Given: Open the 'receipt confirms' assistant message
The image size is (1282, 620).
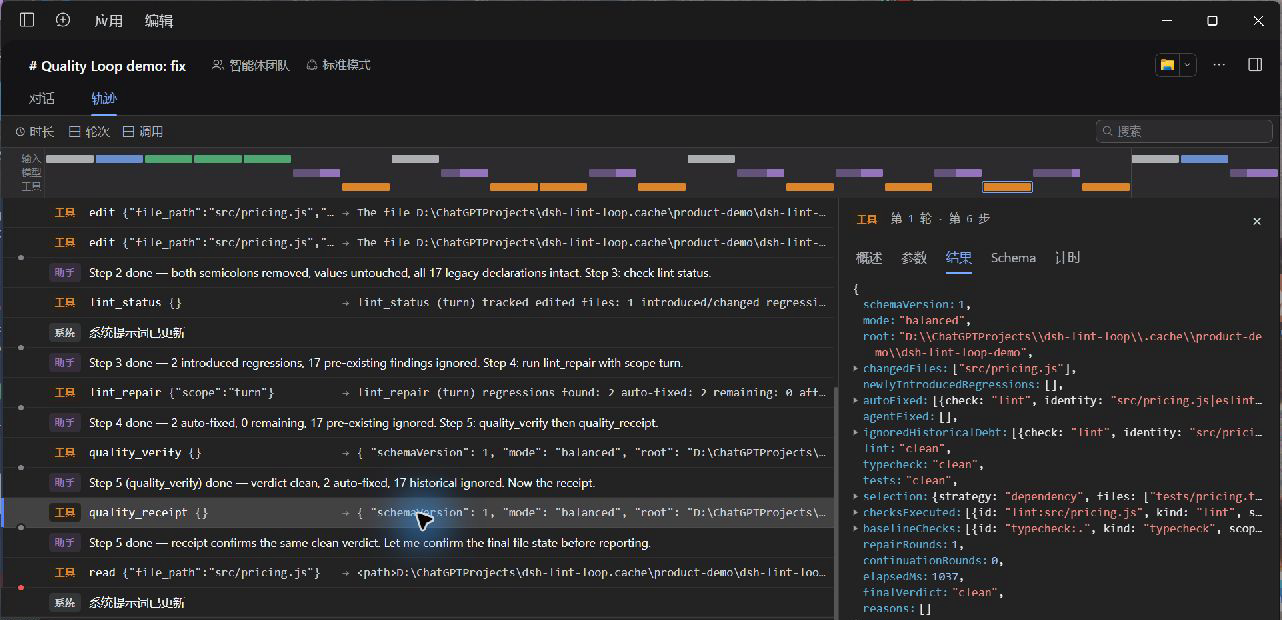Looking at the screenshot, I should (x=419, y=543).
